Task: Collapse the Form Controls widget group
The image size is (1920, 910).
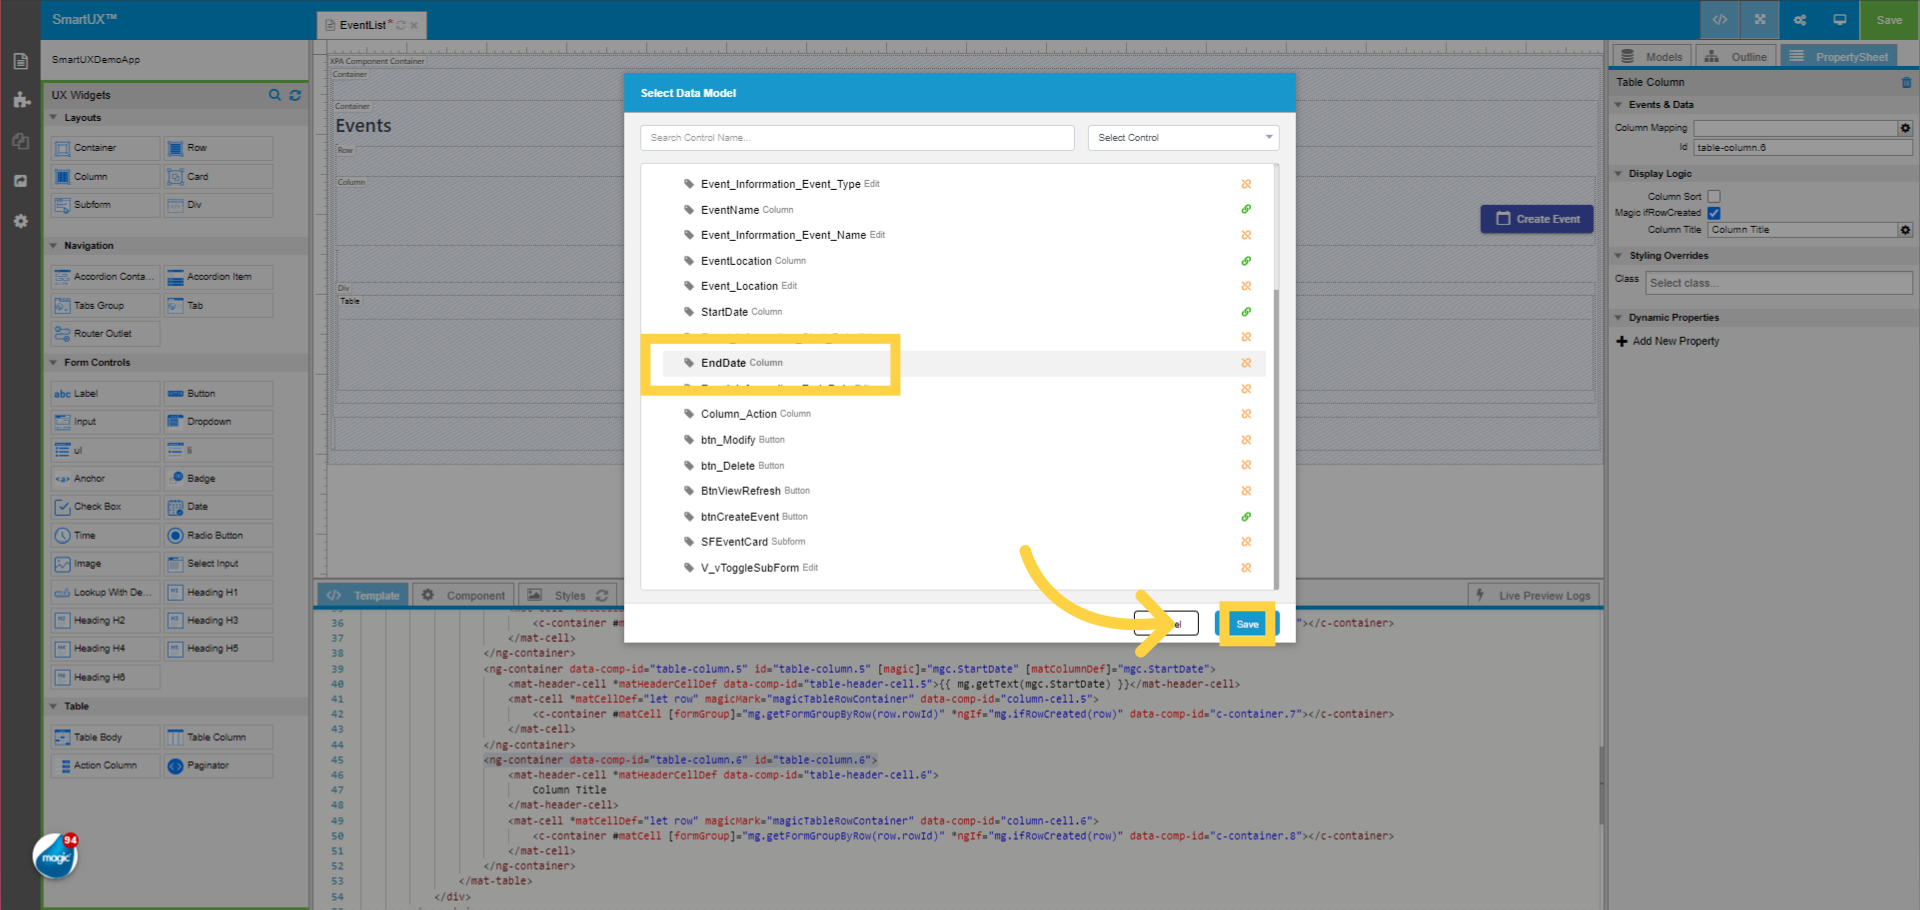Action: coord(54,363)
